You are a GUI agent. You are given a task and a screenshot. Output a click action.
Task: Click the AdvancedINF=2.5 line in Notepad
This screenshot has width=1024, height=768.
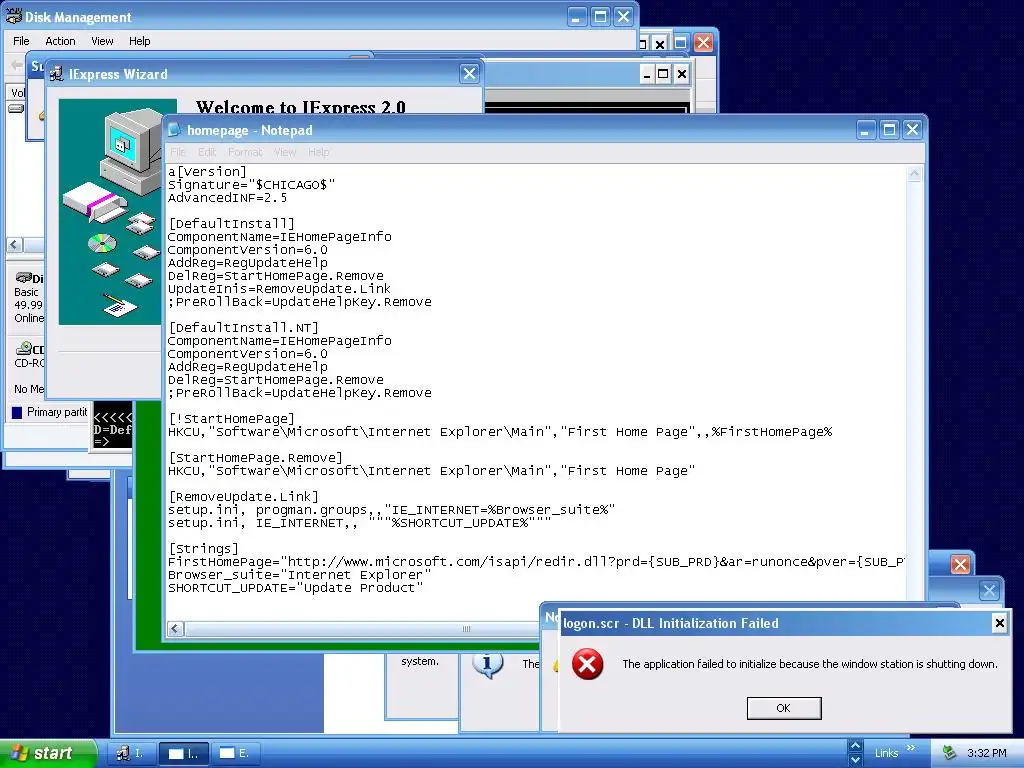[227, 198]
